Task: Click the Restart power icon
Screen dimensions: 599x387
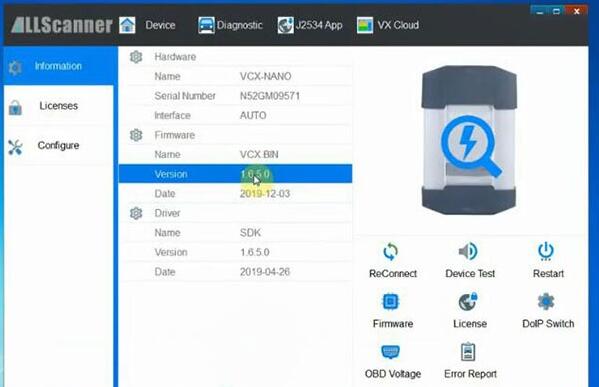Action: click(x=546, y=251)
